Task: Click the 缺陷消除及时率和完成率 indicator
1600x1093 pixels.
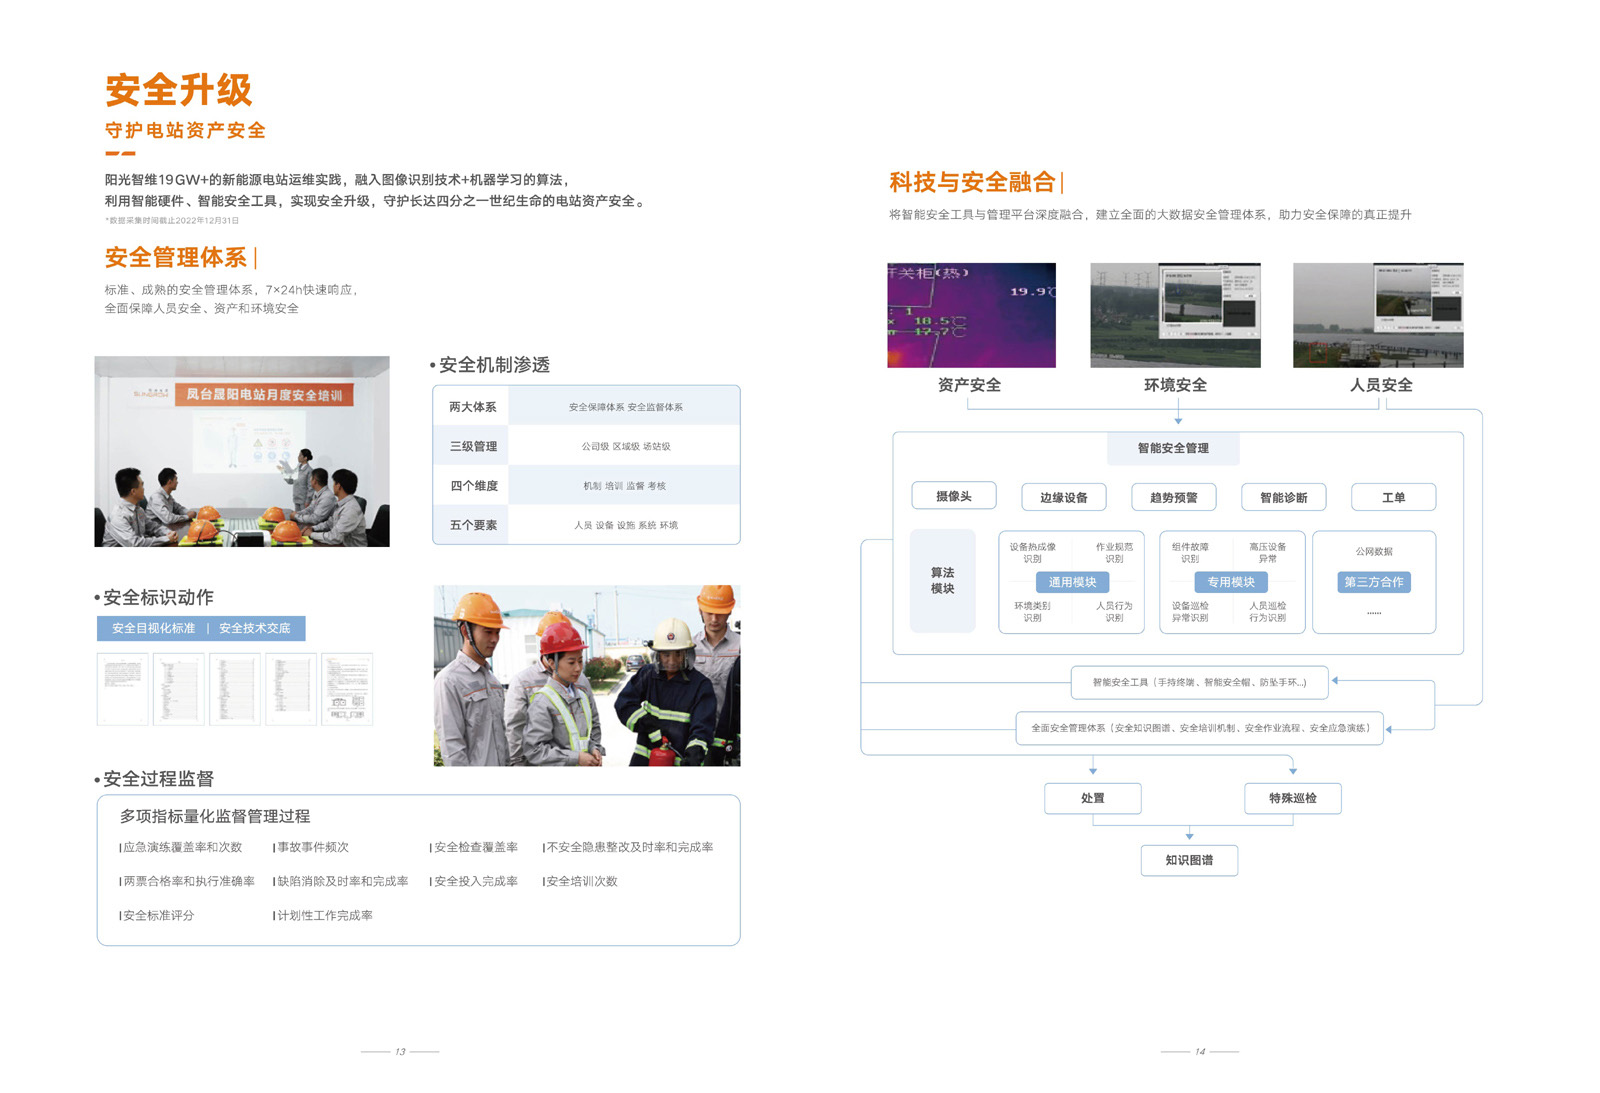Action: coord(342,881)
